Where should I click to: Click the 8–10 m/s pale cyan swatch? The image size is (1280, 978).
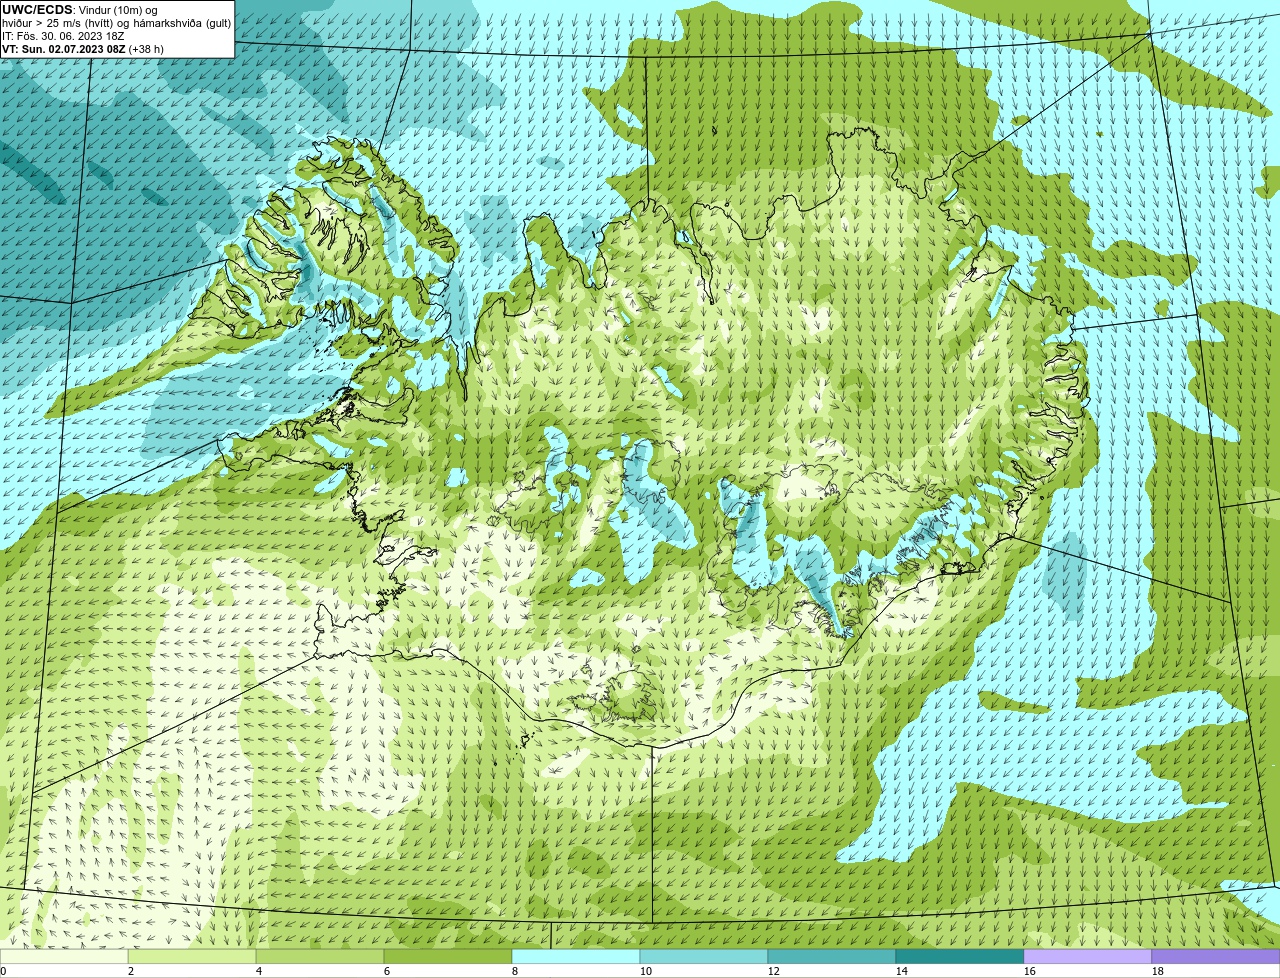(576, 956)
